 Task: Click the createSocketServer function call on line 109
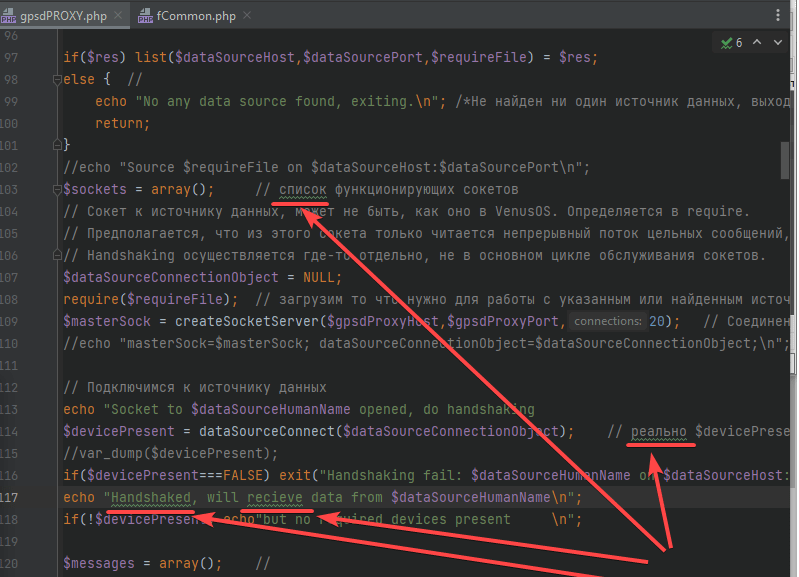[x=247, y=321]
